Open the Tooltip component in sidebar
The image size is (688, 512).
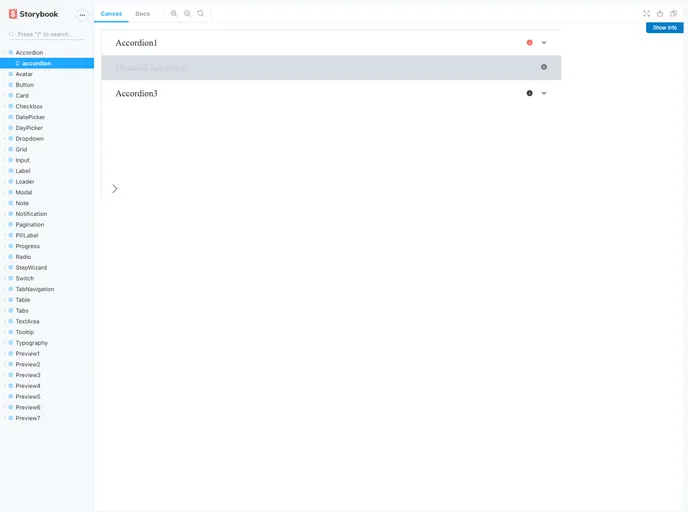(x=25, y=332)
